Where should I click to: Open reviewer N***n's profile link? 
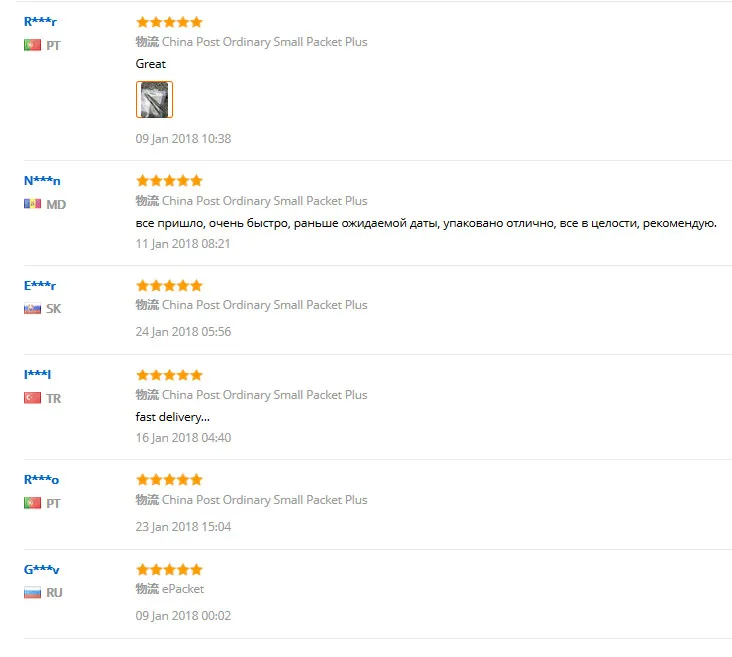tap(42, 181)
